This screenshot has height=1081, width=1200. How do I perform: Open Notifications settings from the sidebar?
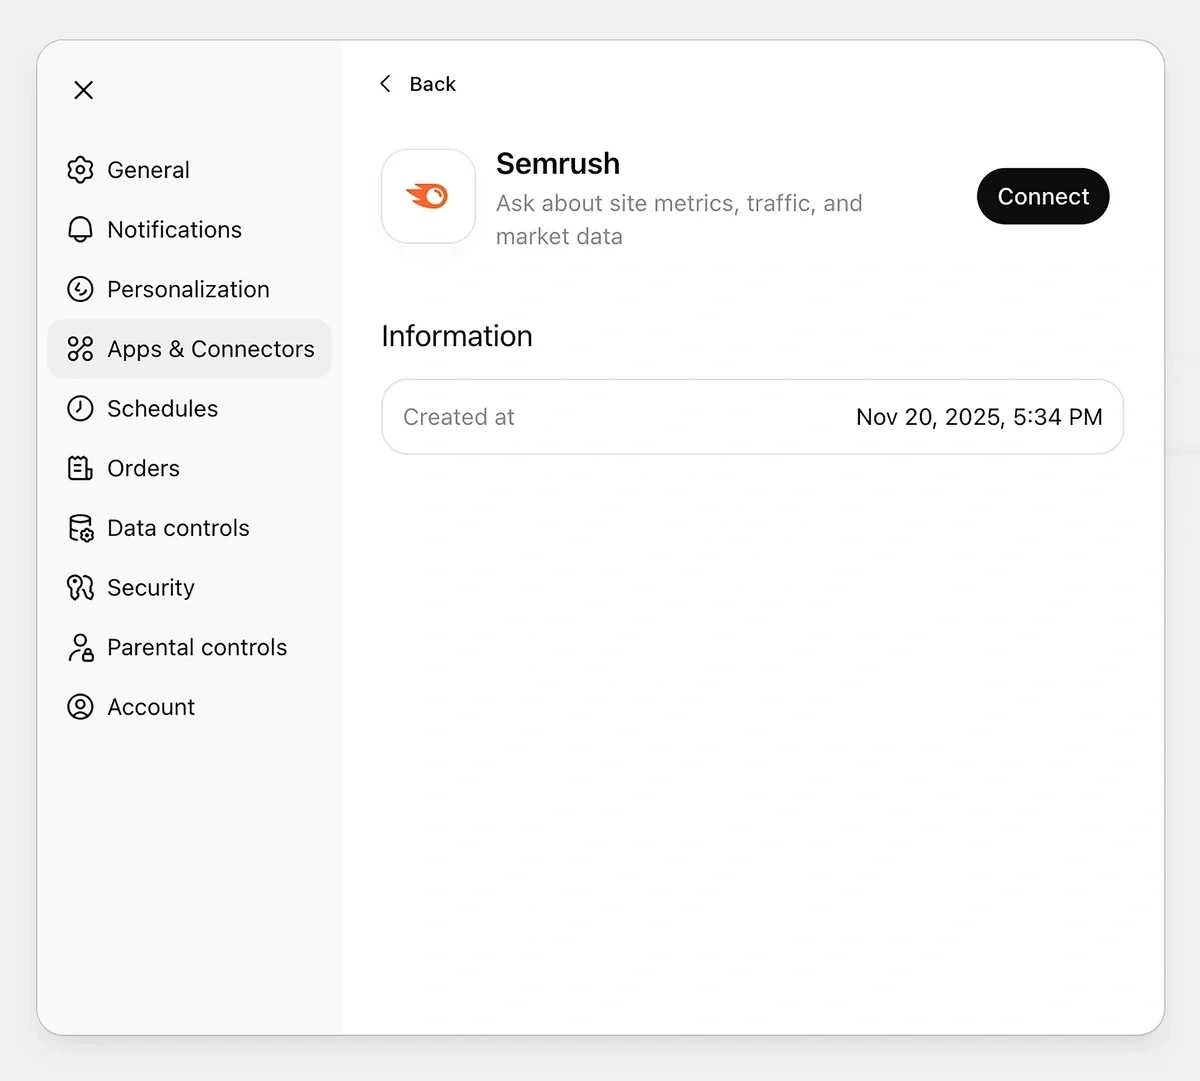tap(174, 229)
